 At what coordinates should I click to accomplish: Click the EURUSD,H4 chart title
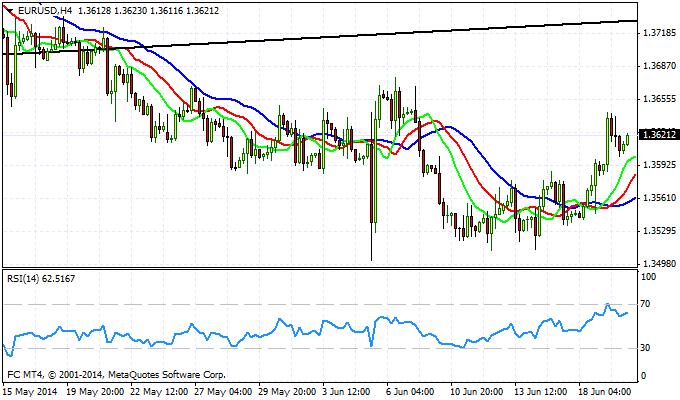pyautogui.click(x=45, y=10)
